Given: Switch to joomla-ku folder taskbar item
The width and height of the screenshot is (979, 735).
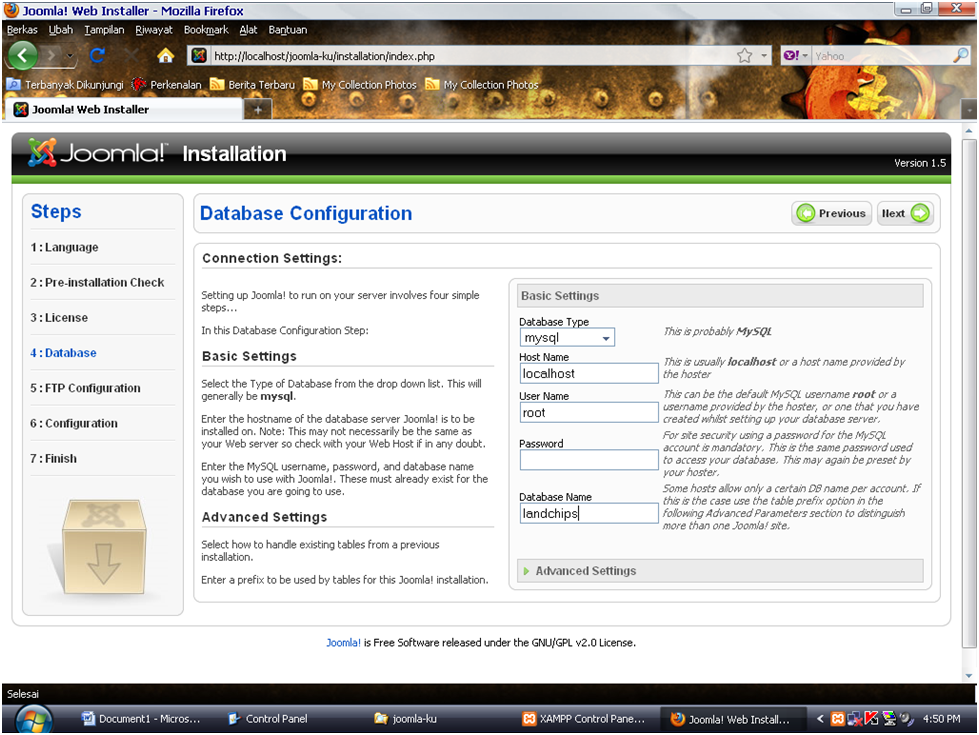Looking at the screenshot, I should click(406, 719).
